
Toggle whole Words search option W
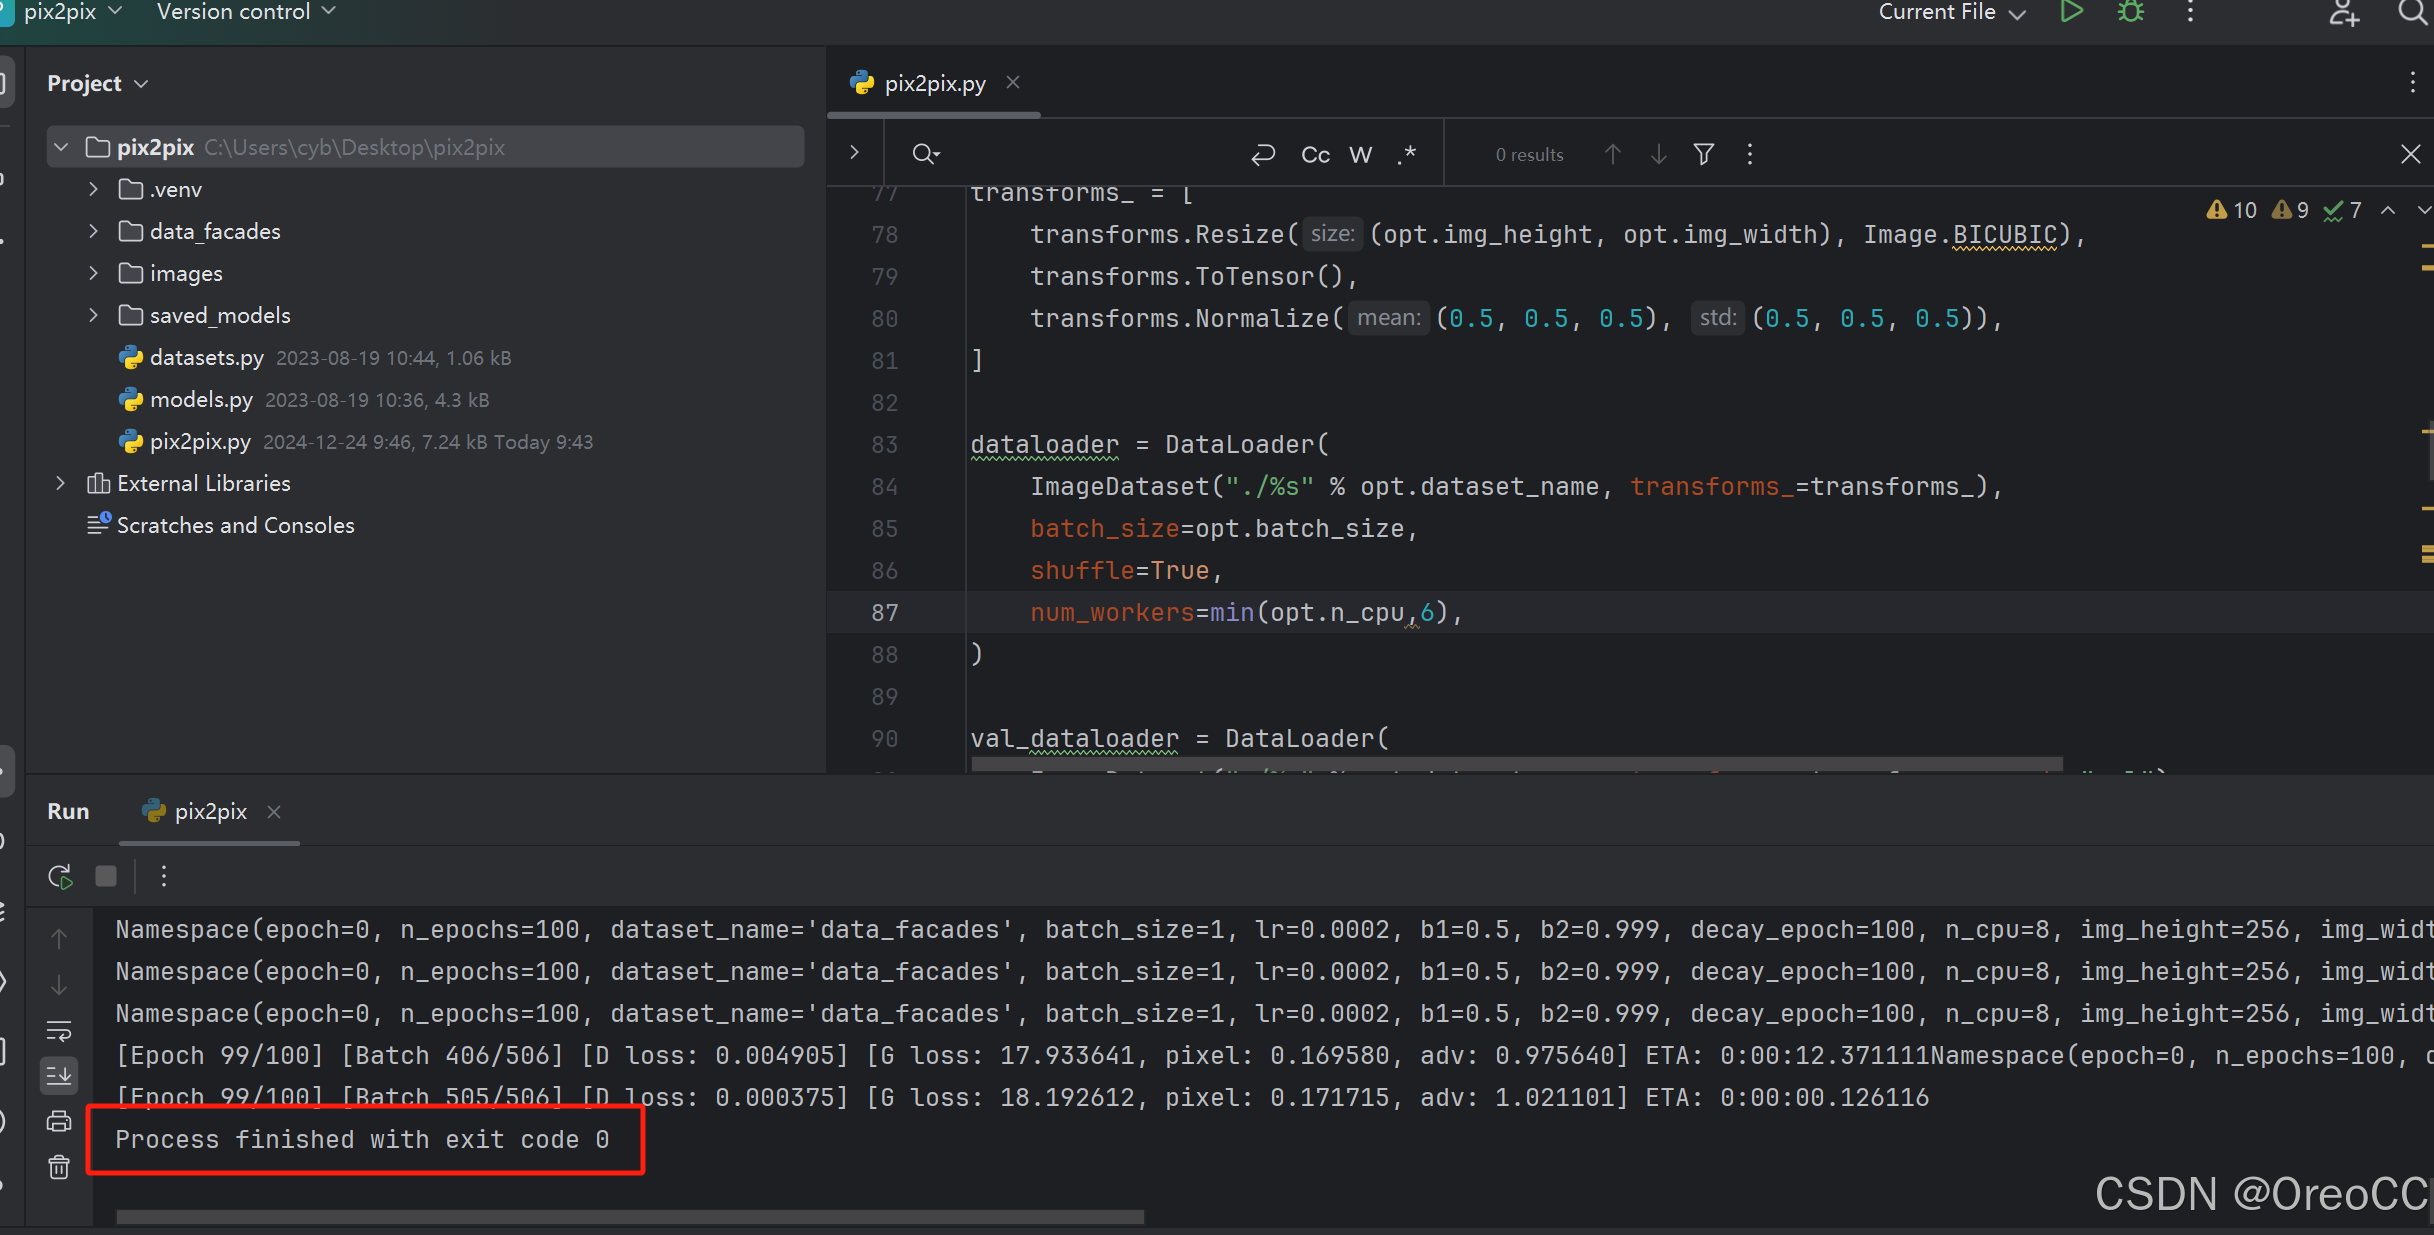tap(1360, 154)
